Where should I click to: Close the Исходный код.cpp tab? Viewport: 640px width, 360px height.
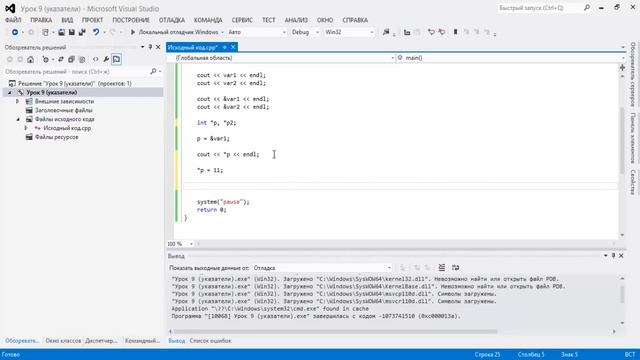[x=233, y=47]
